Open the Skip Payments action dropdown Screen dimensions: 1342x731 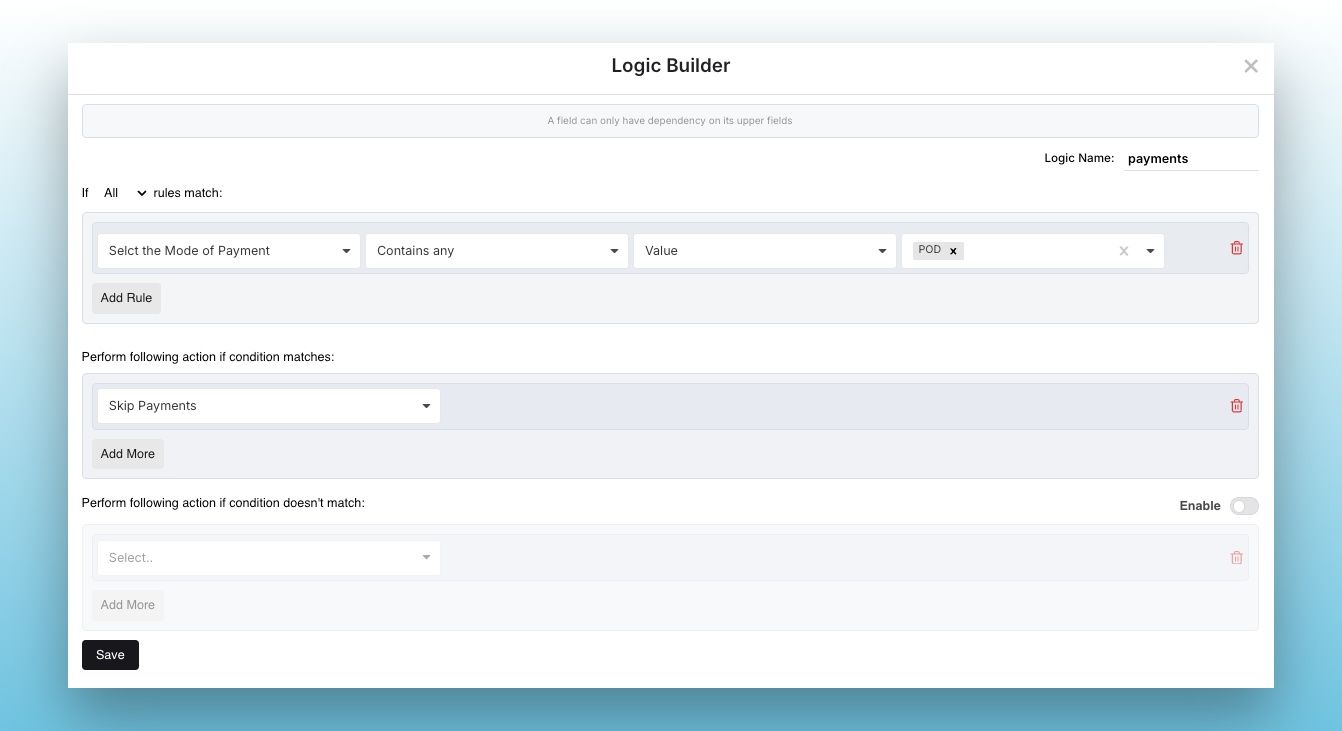tap(268, 406)
